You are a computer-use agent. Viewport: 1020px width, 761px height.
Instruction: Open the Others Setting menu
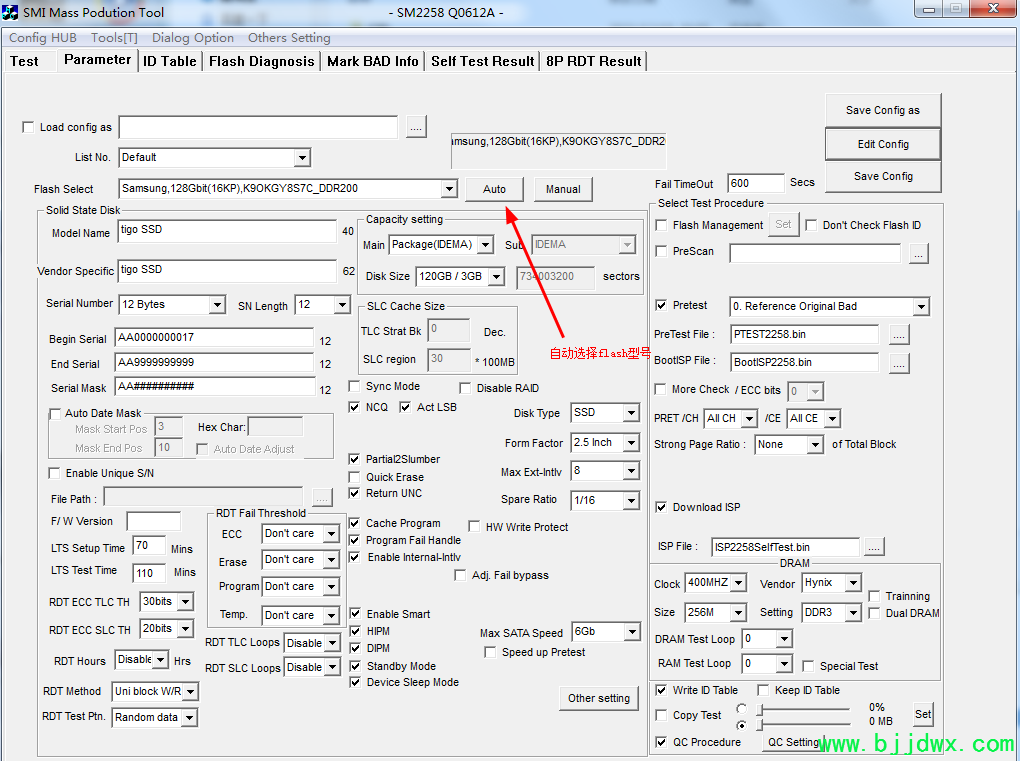(289, 38)
